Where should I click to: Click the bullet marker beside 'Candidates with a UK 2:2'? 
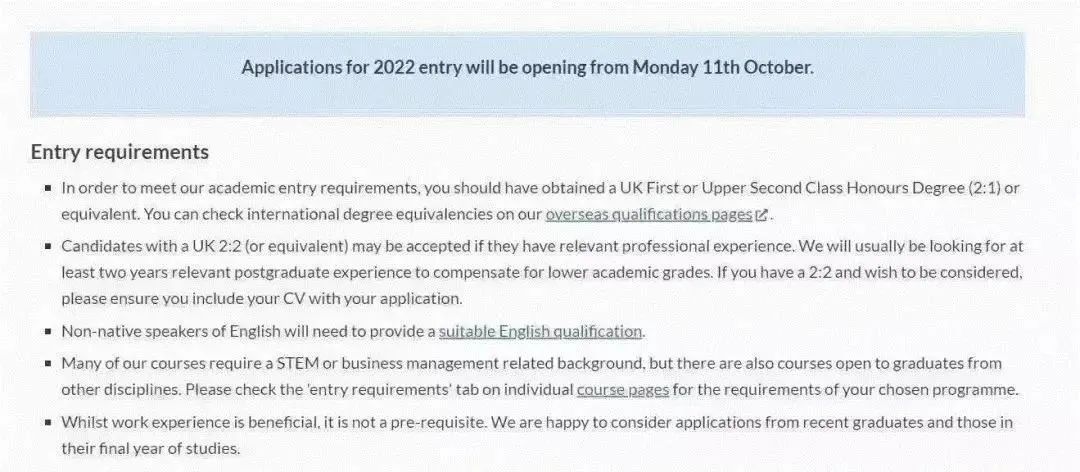click(48, 246)
